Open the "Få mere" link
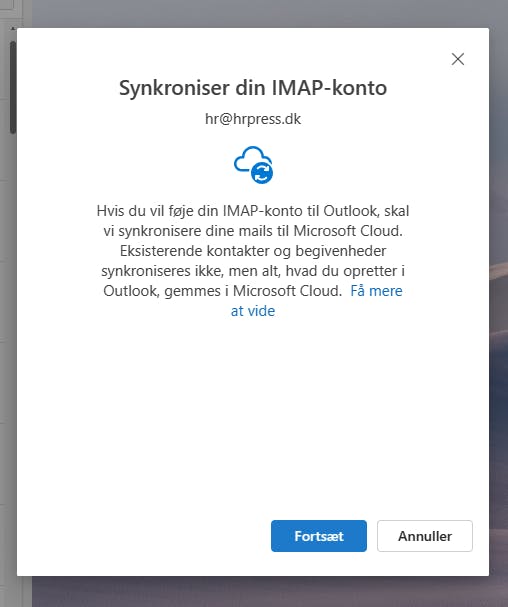 pos(376,291)
